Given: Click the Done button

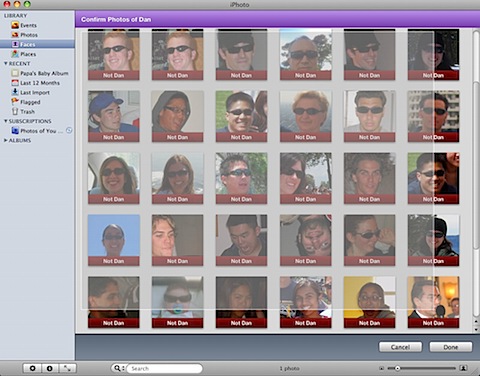Looking at the screenshot, I should tap(451, 347).
